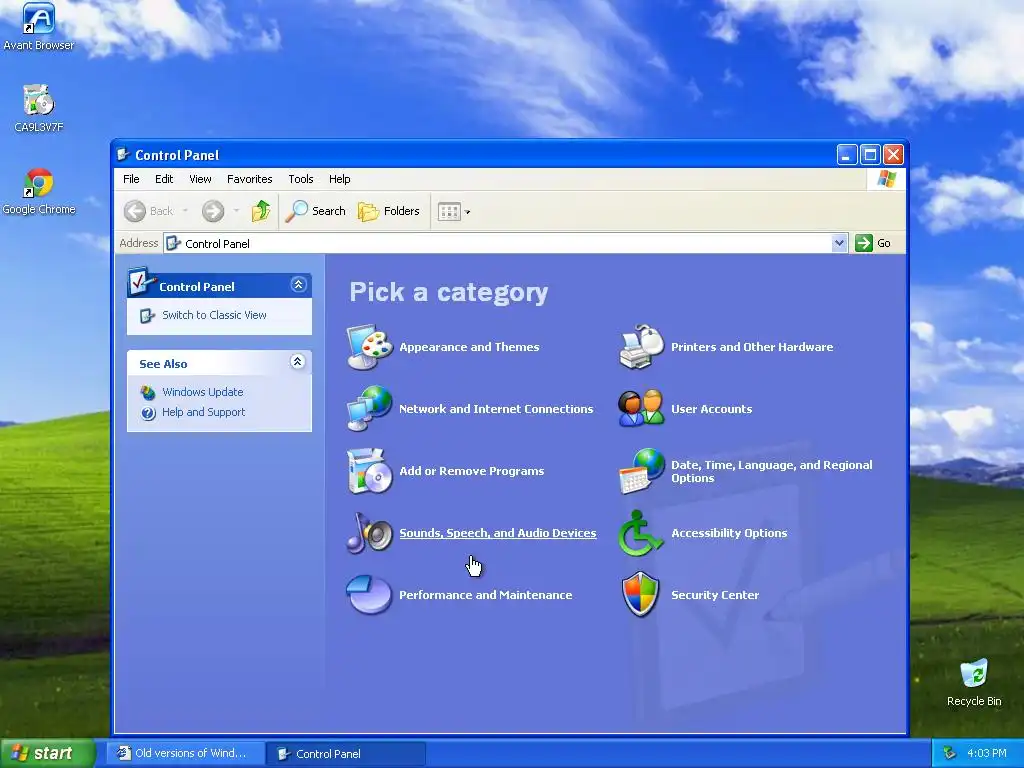1024x768 pixels.
Task: Expand the Address bar dropdown arrow
Action: [839, 243]
